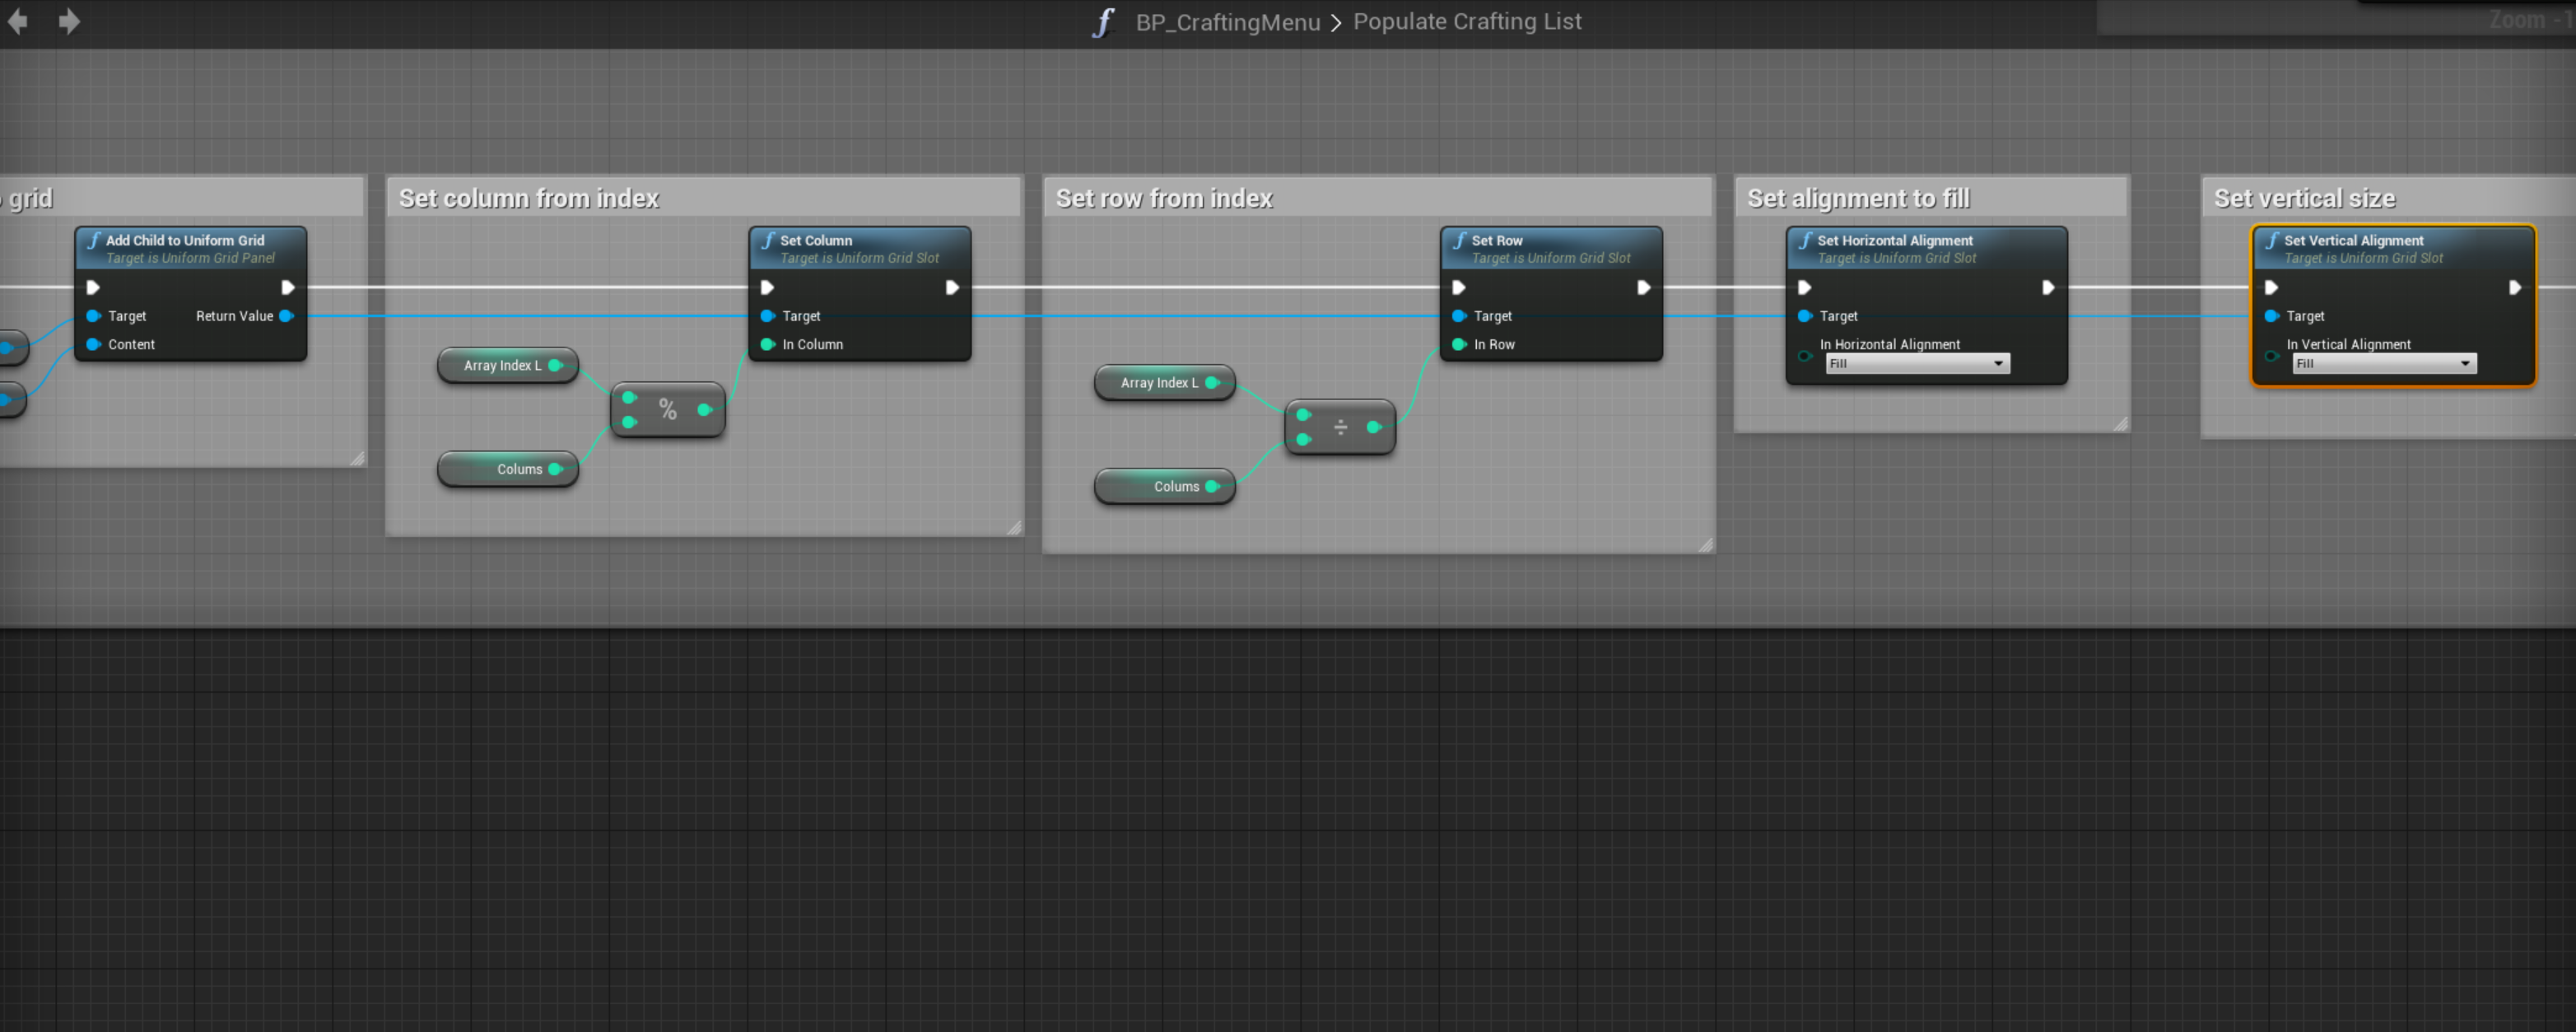Screen dimensions: 2576x1032
Task: Click resize handle of 'Set alignment to fill' comment
Action: pyautogui.click(x=2120, y=424)
